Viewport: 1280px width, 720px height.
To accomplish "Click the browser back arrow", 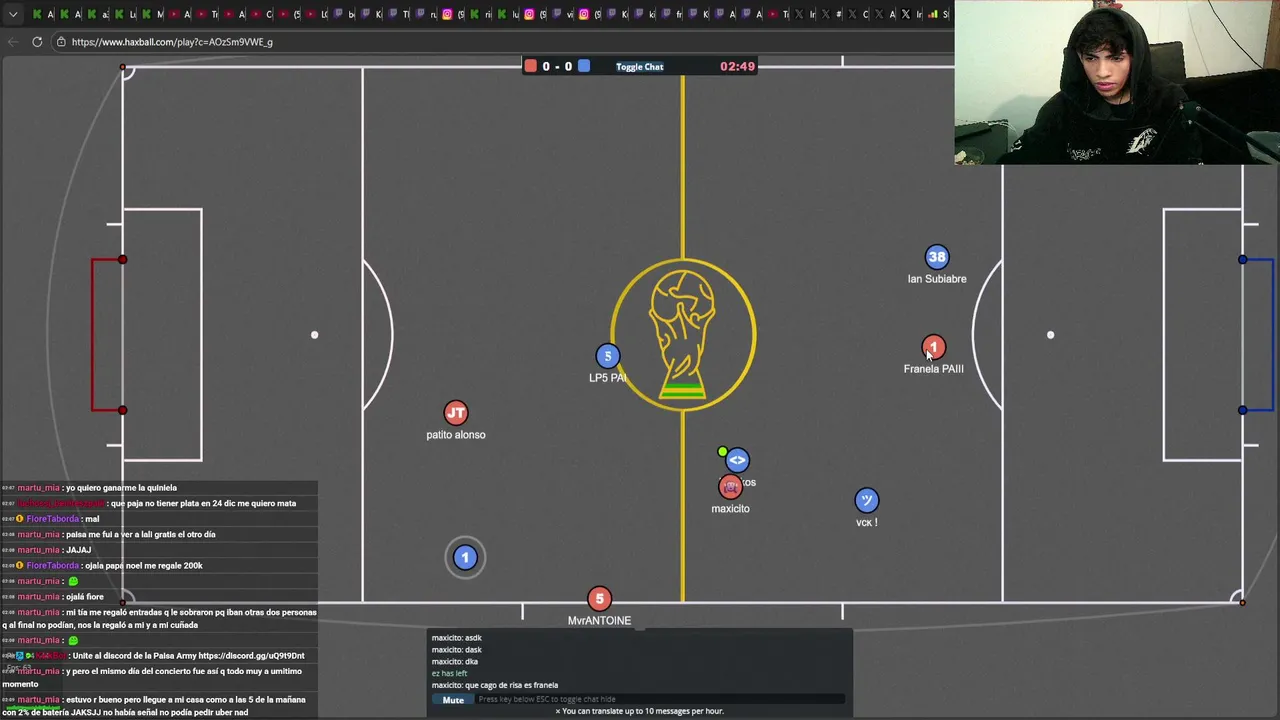I will 12,42.
